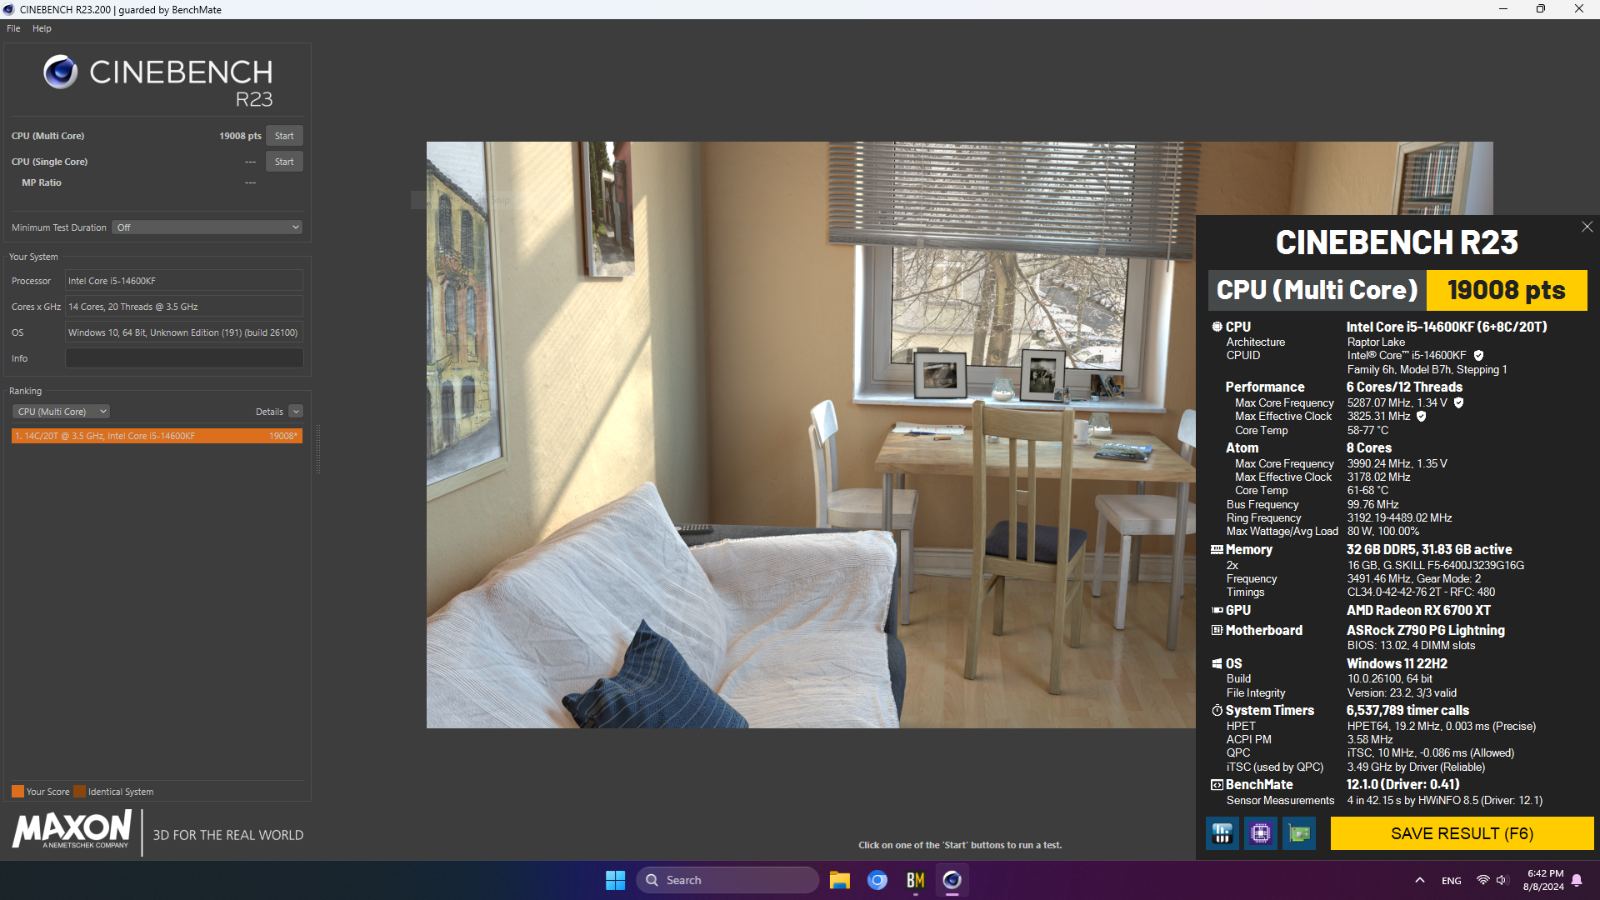Click the OS field Windows 10 64 Bit
The image size is (1600, 900).
184,333
